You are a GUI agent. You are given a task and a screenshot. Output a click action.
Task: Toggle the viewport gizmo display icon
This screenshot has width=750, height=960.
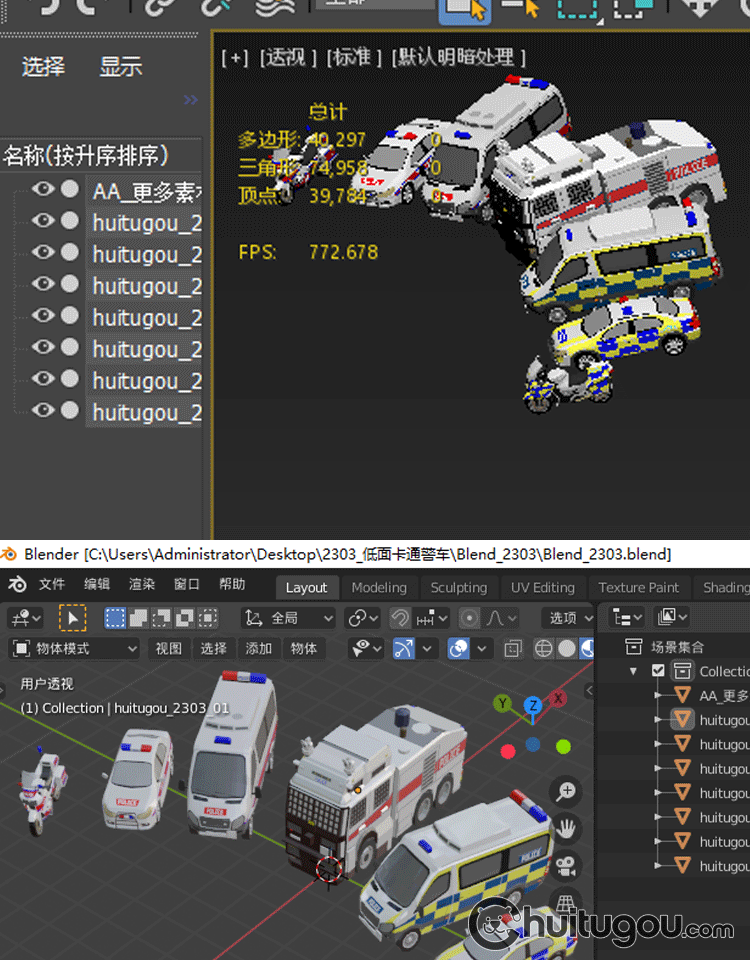[x=404, y=648]
